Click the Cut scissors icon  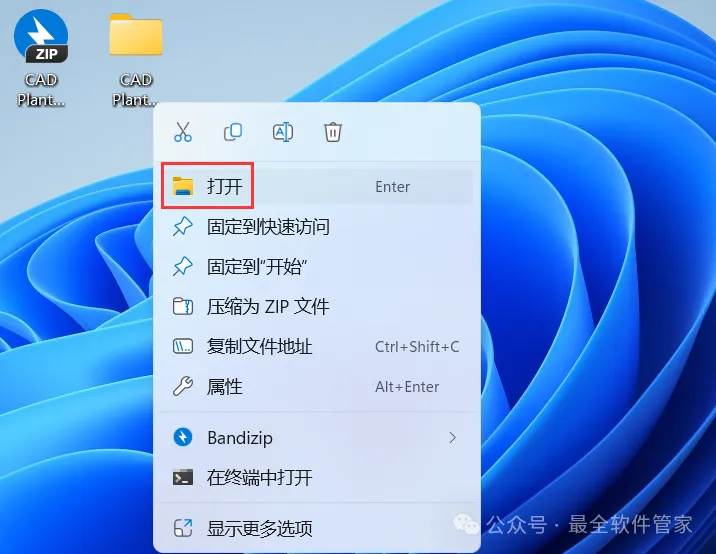pyautogui.click(x=183, y=132)
